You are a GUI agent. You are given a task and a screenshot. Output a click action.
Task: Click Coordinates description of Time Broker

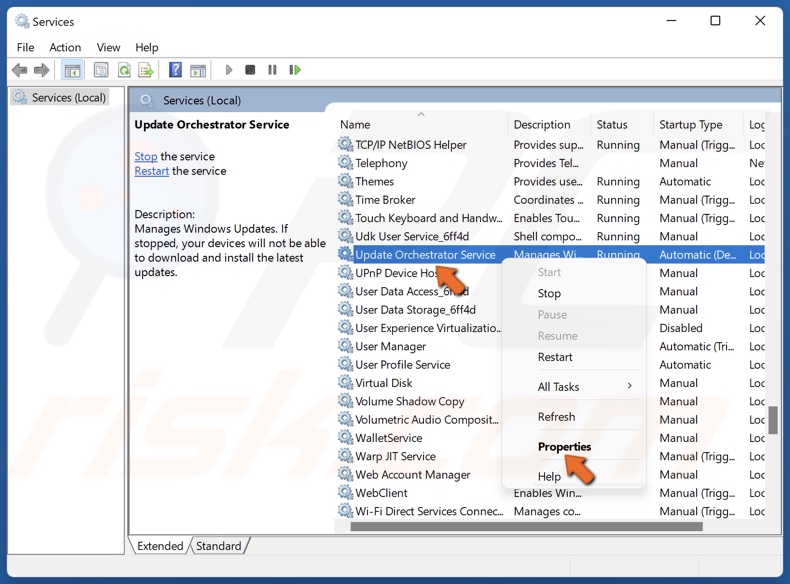pos(548,200)
